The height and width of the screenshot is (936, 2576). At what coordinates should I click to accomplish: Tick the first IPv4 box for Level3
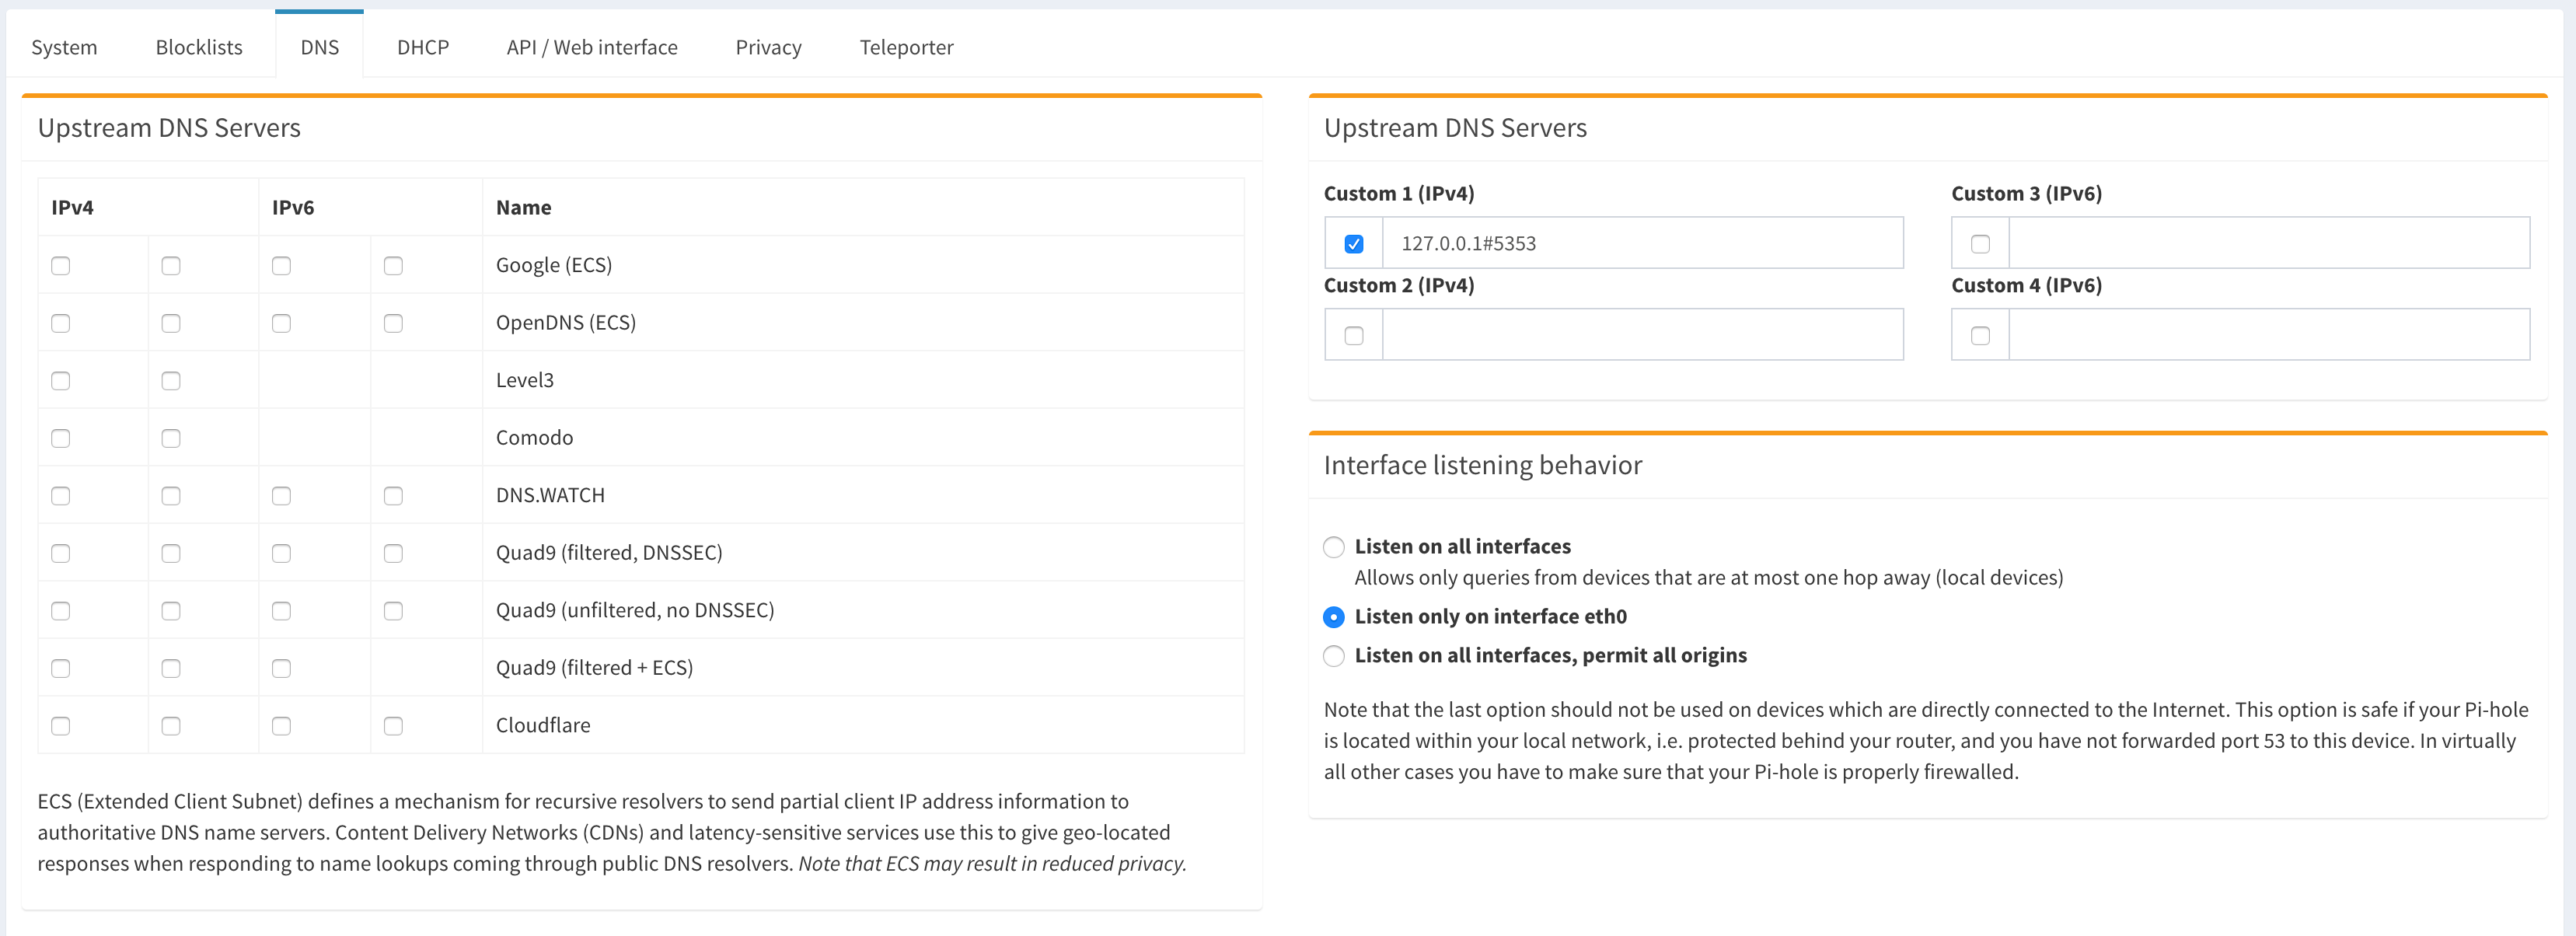pyautogui.click(x=61, y=381)
